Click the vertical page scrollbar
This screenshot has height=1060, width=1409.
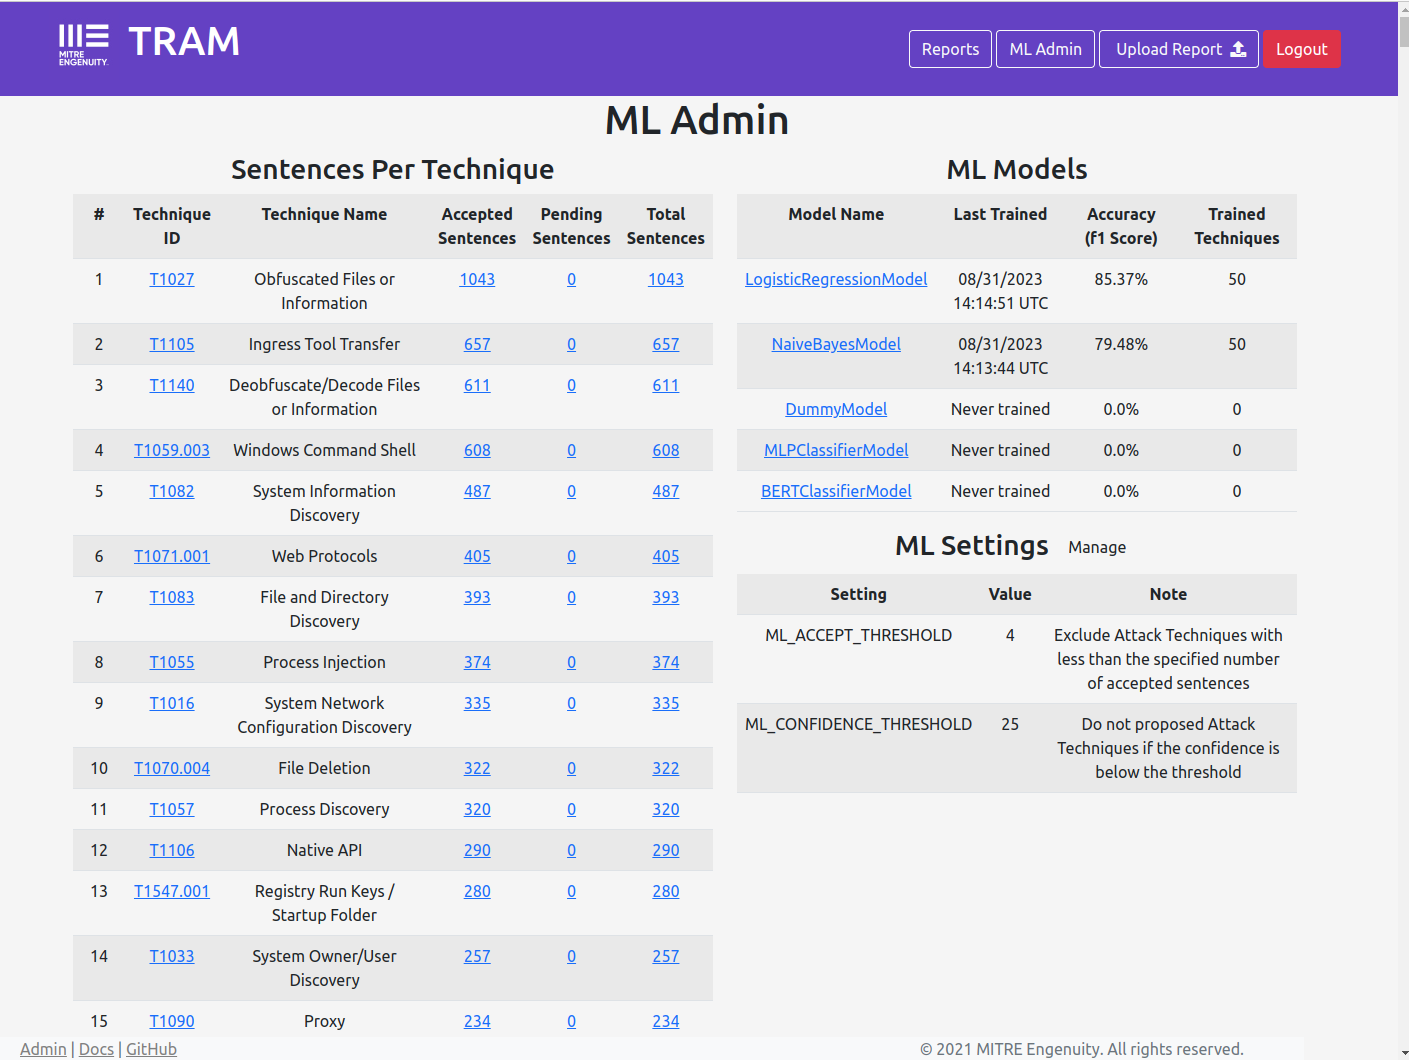1403,530
